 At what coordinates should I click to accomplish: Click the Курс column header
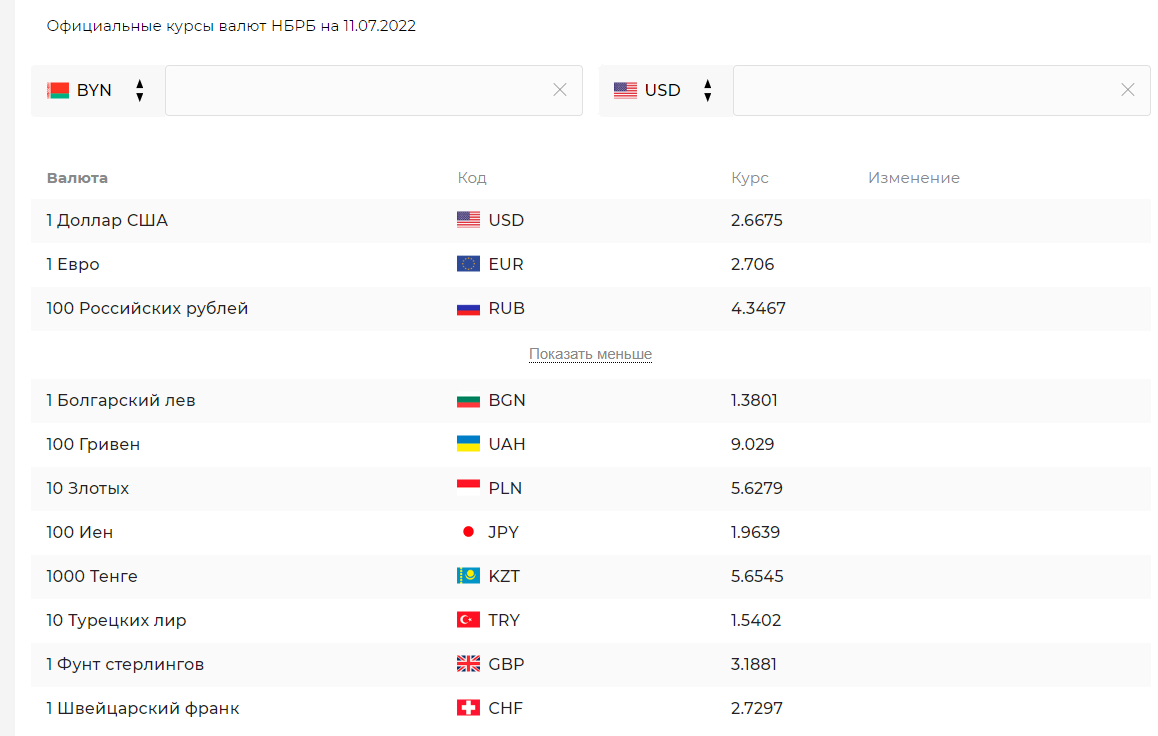(x=749, y=178)
